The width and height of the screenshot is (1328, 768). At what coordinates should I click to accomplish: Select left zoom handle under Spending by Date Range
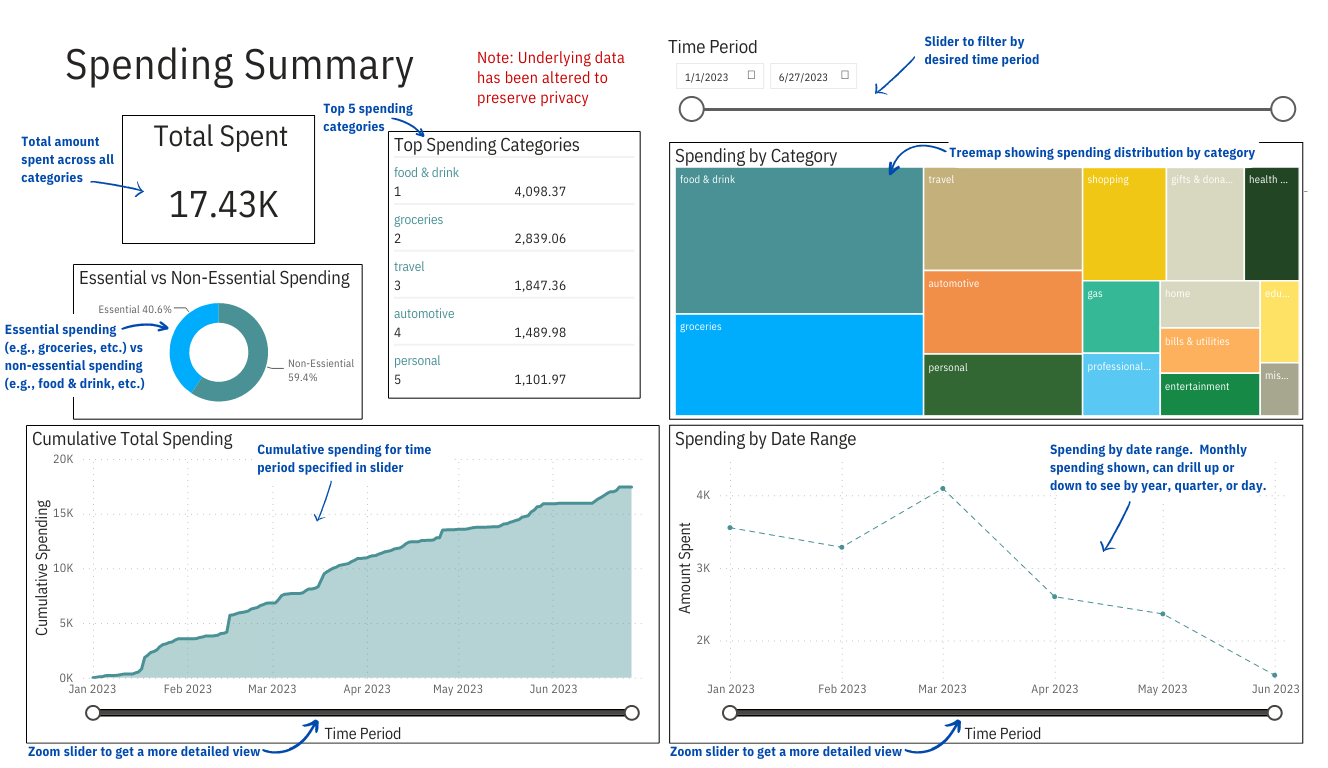tap(730, 712)
